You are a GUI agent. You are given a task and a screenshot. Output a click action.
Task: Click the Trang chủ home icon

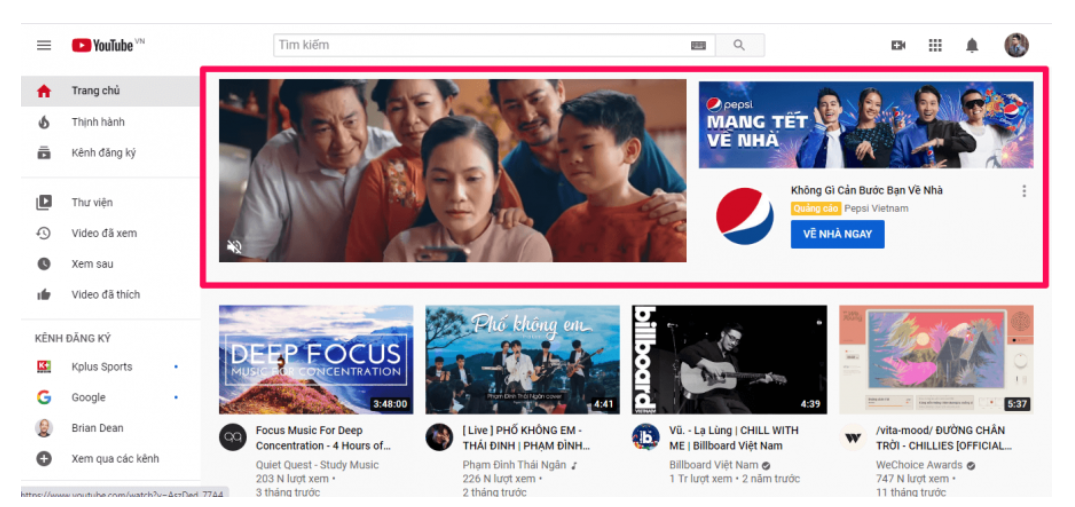click(44, 91)
